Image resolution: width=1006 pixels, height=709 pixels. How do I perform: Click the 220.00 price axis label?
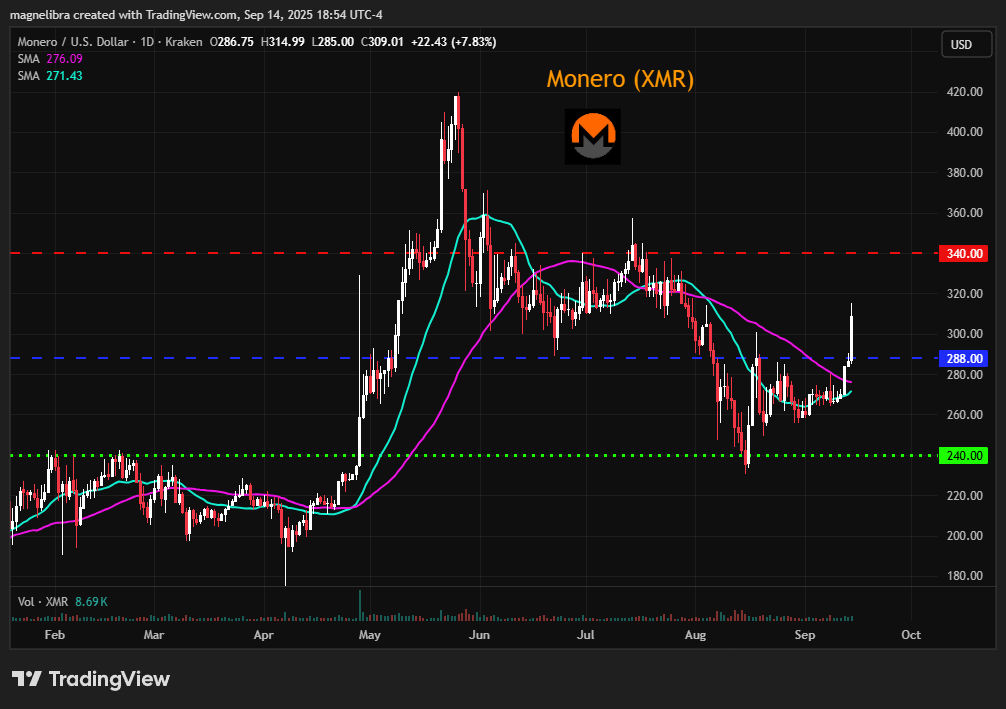coord(965,495)
